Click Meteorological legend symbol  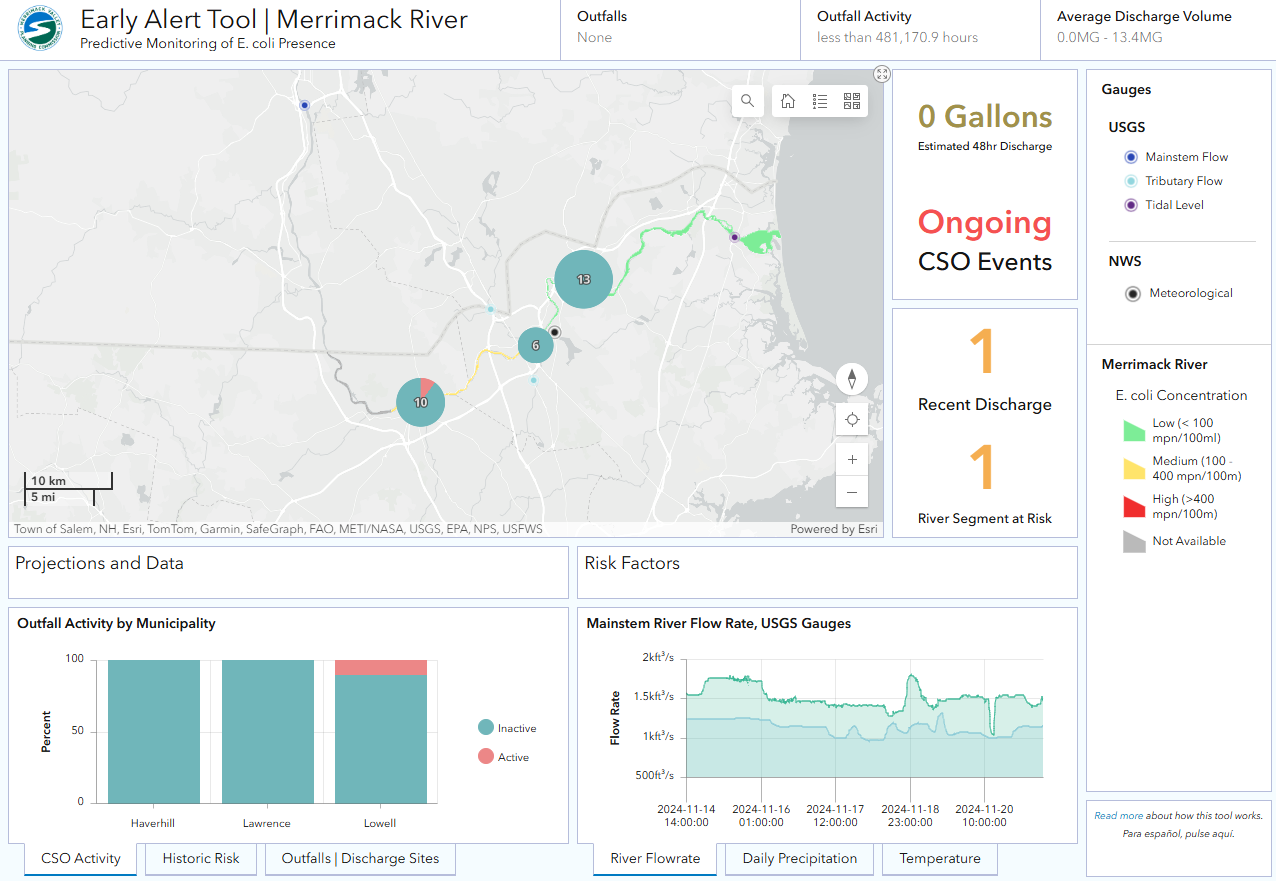tap(1132, 294)
